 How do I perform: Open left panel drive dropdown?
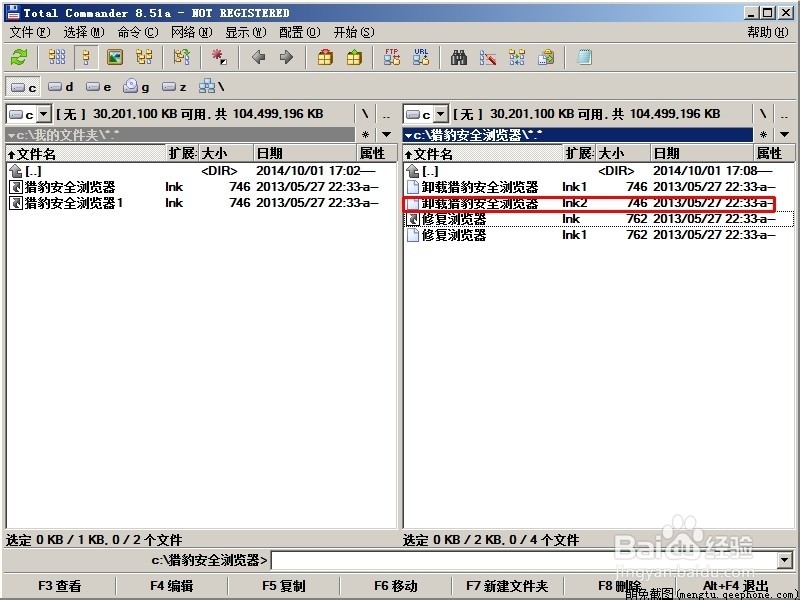pos(44,114)
